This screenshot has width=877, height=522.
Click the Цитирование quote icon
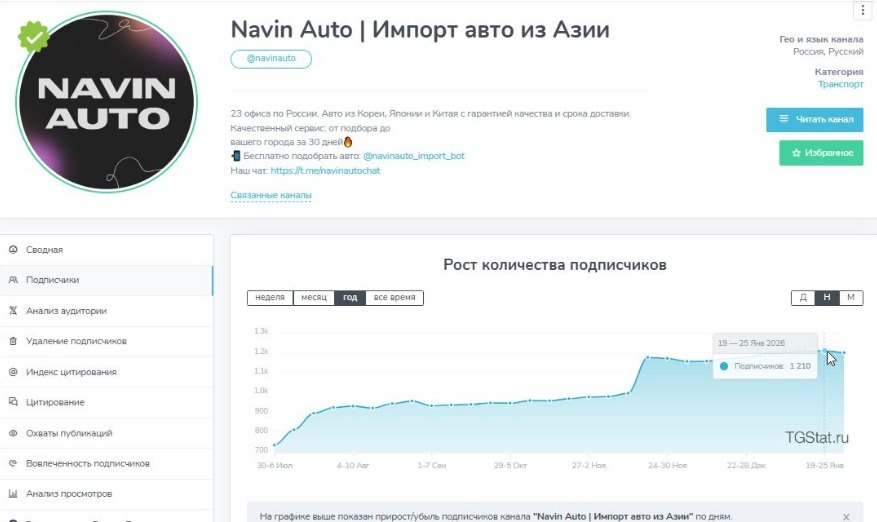(x=13, y=402)
